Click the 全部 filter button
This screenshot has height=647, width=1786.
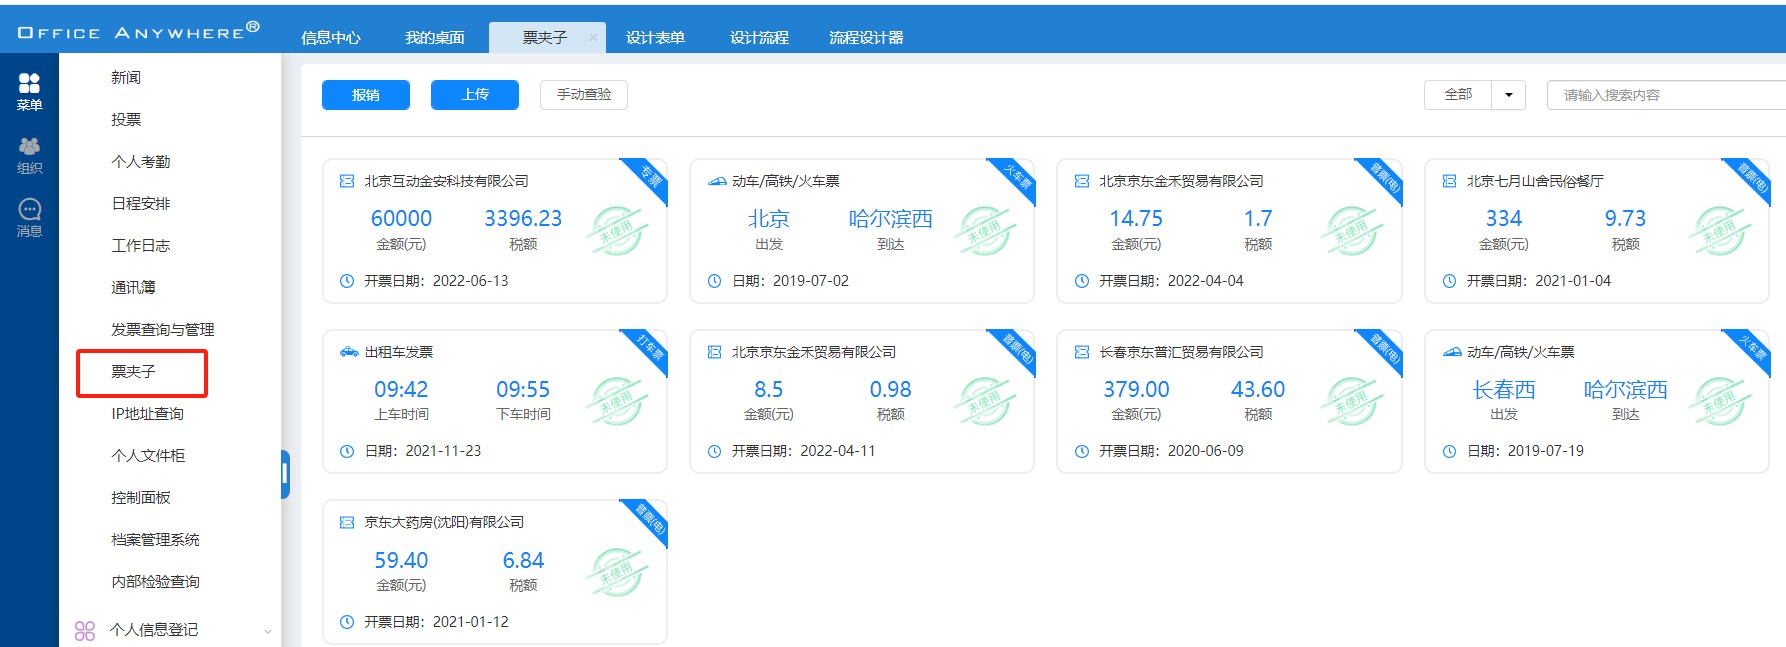(x=1458, y=95)
